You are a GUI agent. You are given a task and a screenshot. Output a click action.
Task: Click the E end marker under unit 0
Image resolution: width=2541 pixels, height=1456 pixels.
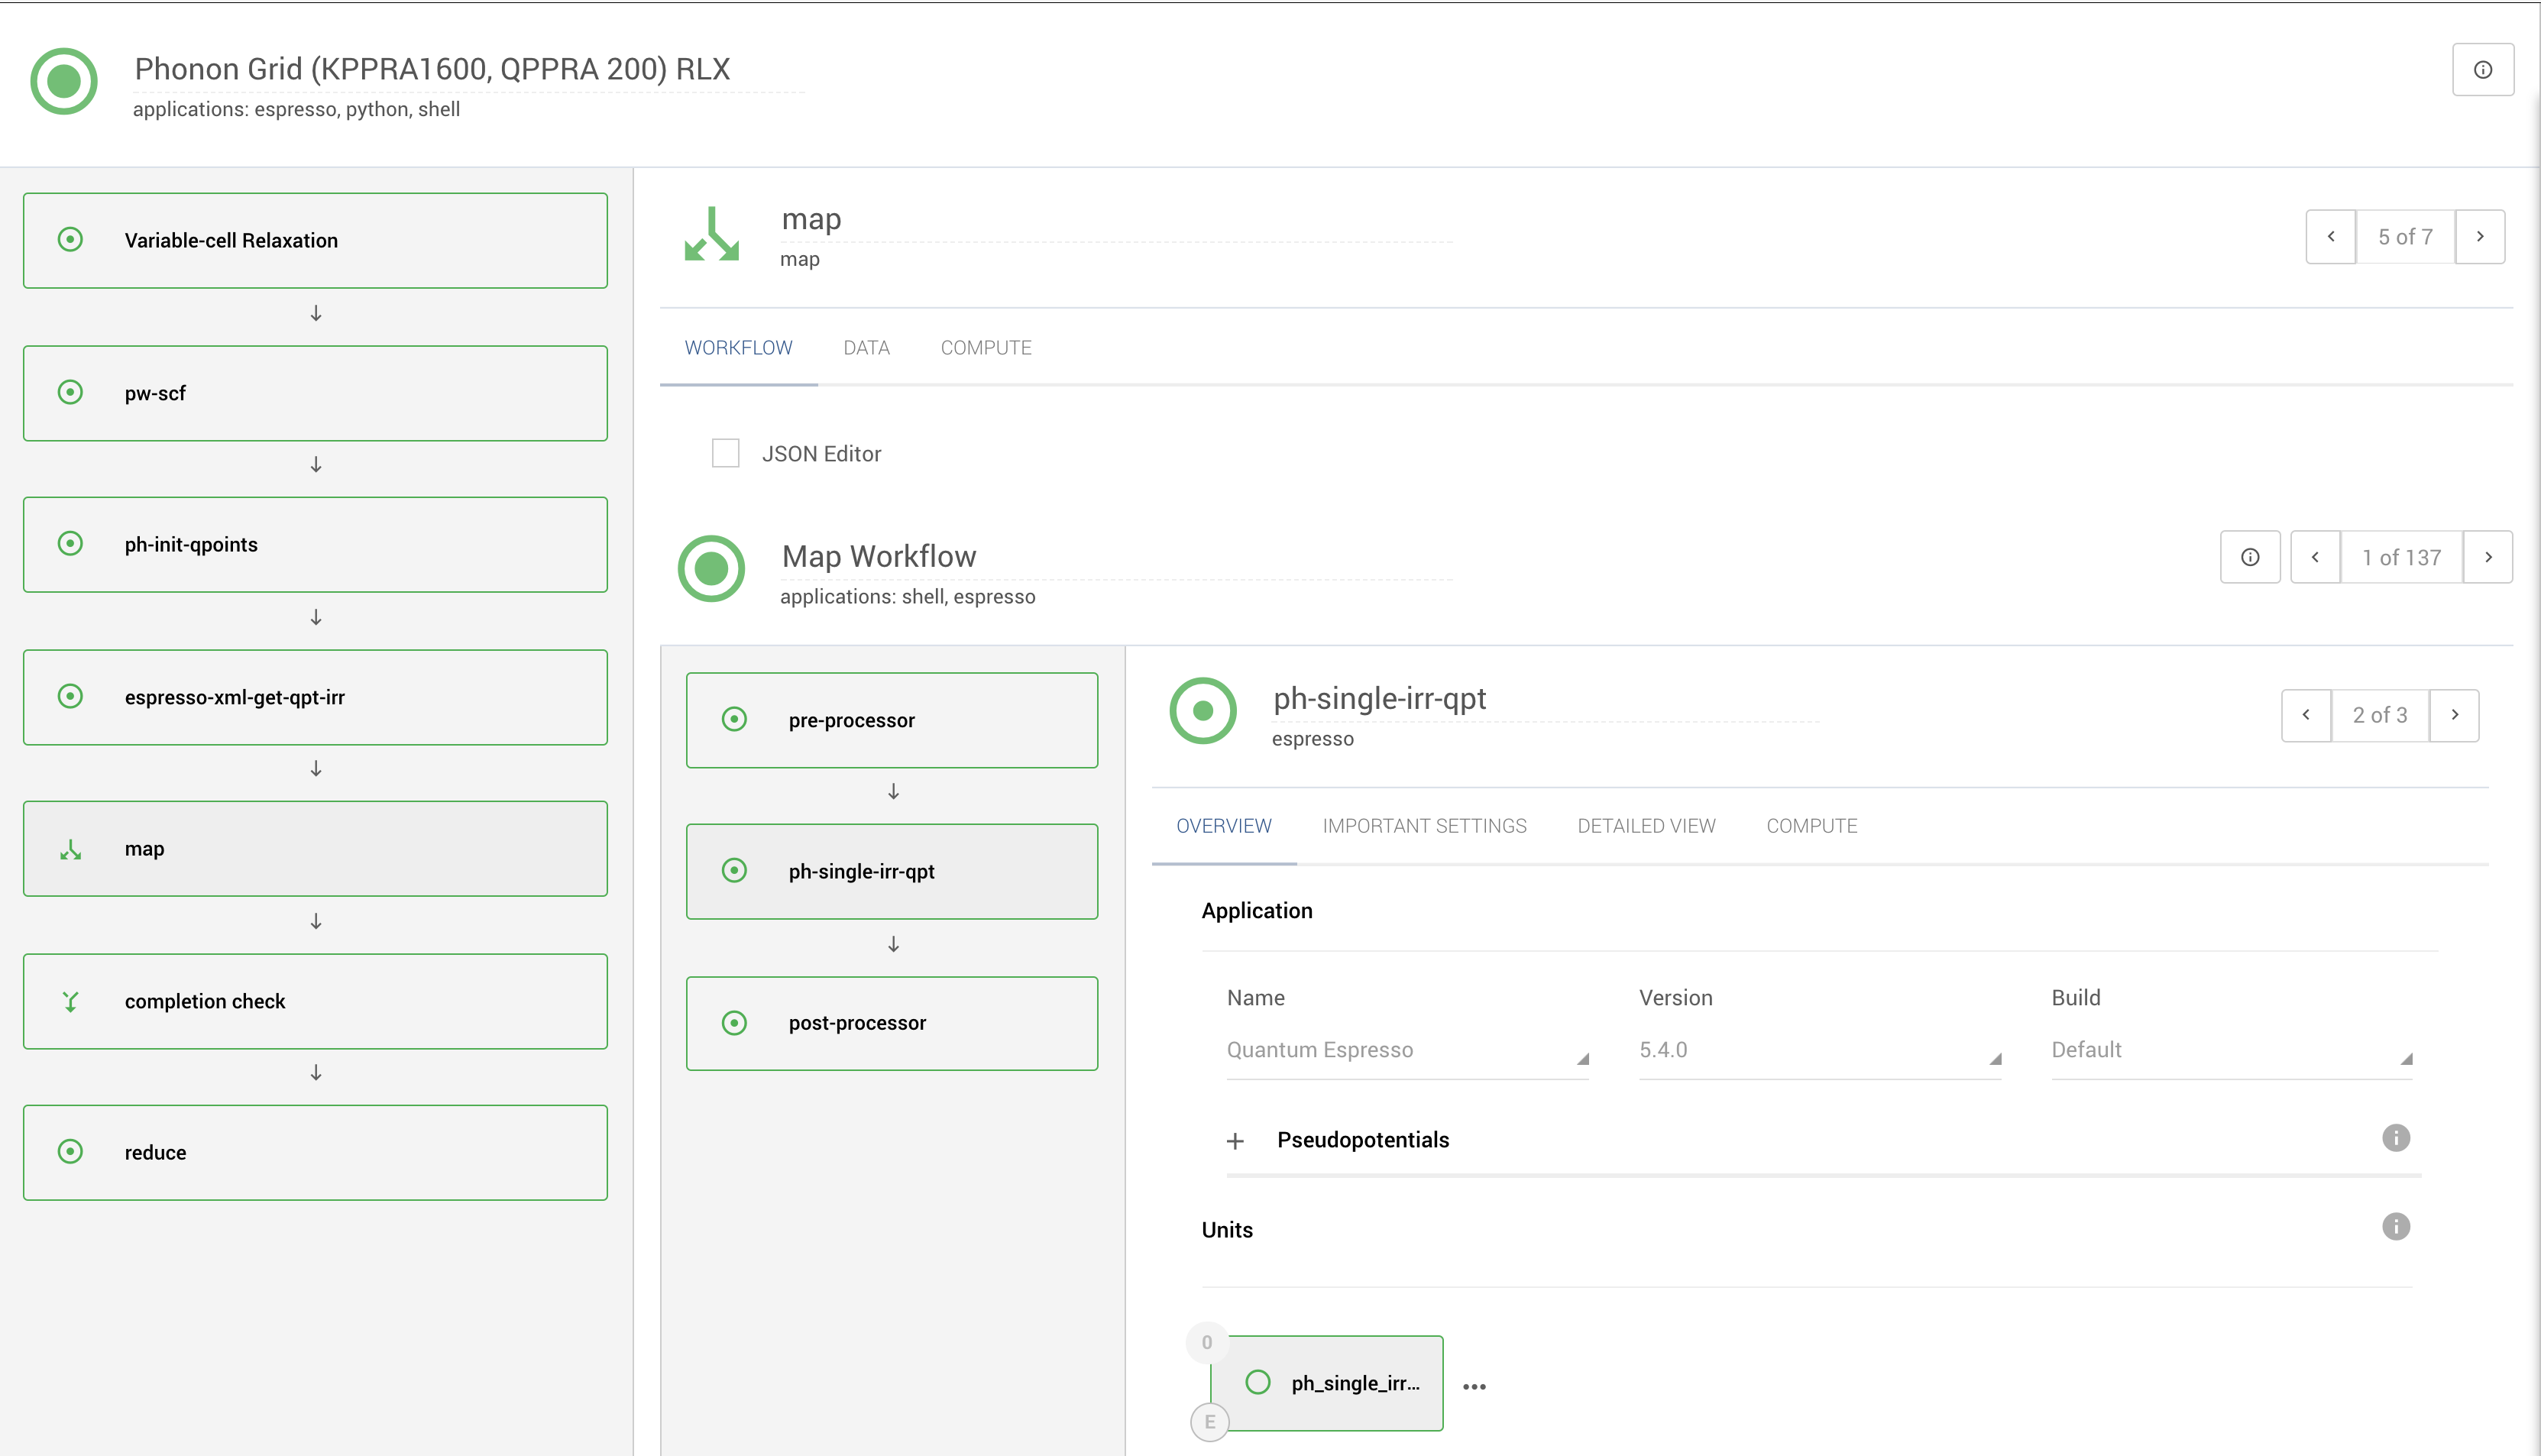coord(1209,1422)
